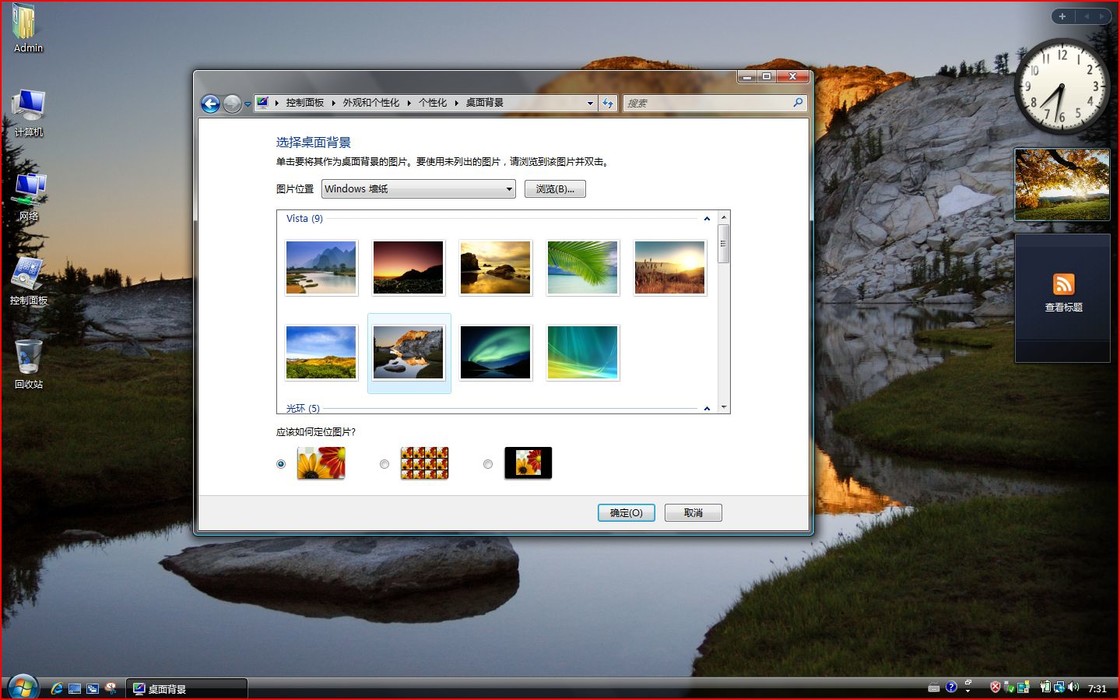Click the wallpaper list scroll down arrow
Viewport: 1120px width, 700px height.
tap(724, 407)
